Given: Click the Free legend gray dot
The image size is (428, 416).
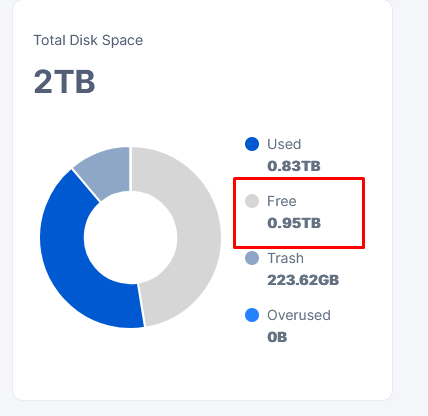Looking at the screenshot, I should point(252,201).
